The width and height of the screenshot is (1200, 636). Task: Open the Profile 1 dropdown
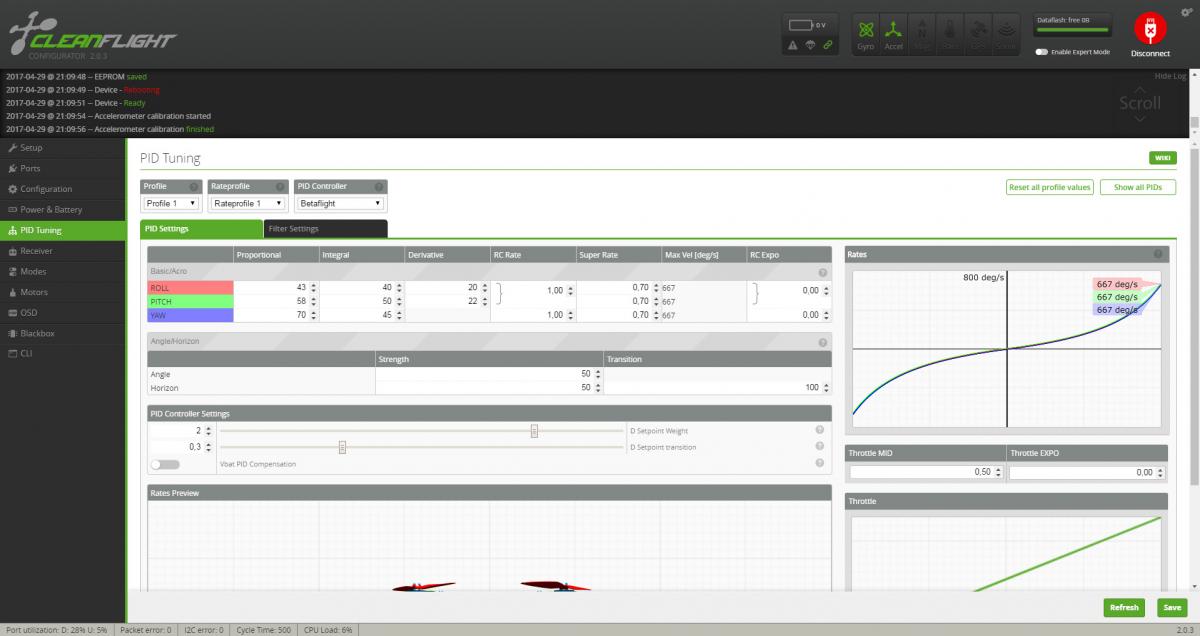point(172,204)
